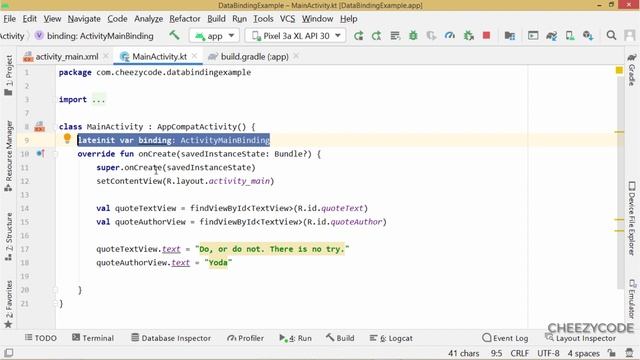Open the Run tool window
This screenshot has width=640, height=360.
coord(296,338)
